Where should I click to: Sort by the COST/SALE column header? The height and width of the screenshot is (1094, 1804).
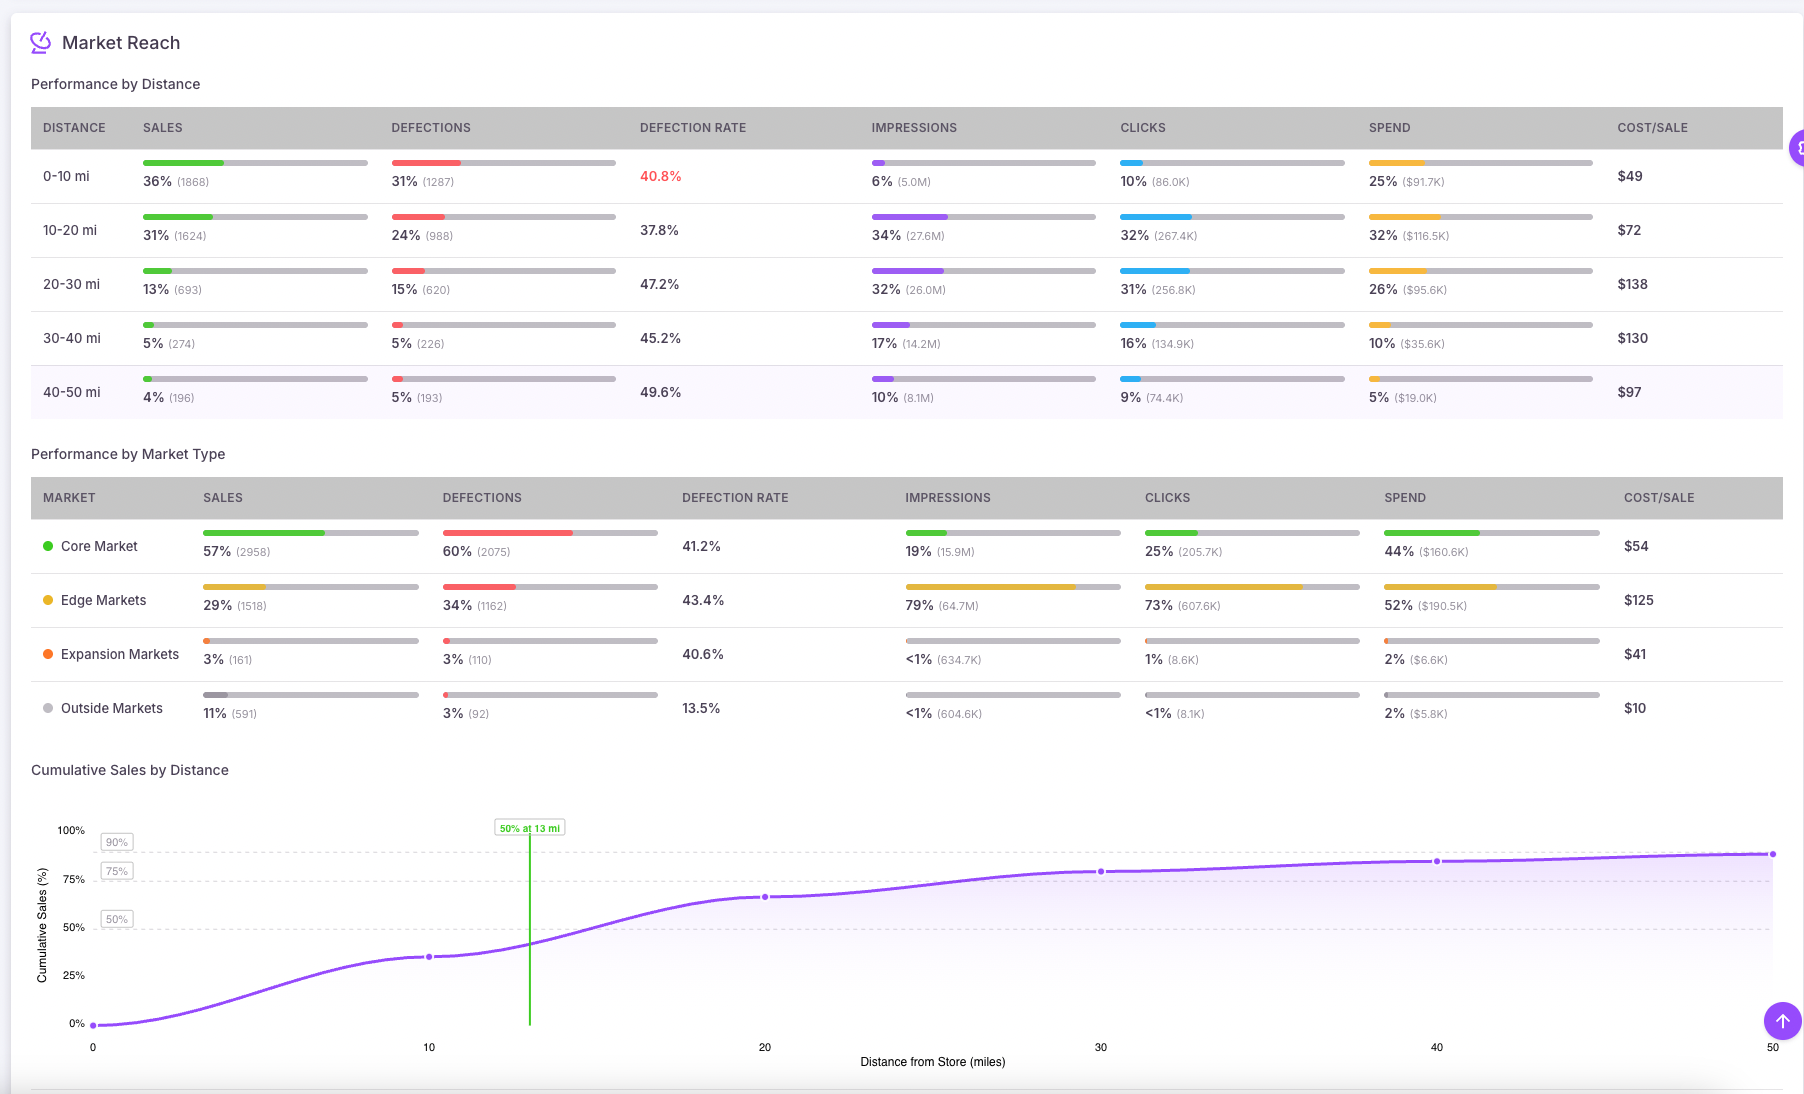(1652, 127)
